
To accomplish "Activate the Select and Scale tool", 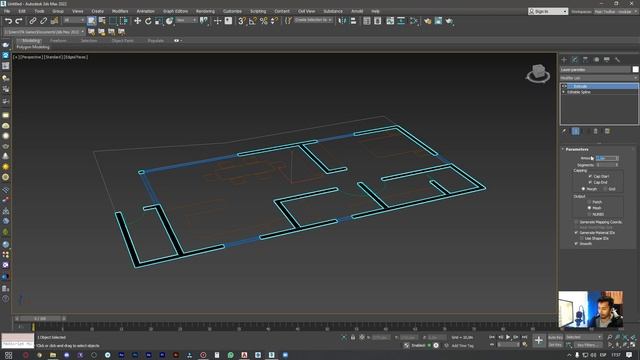I will [159, 20].
